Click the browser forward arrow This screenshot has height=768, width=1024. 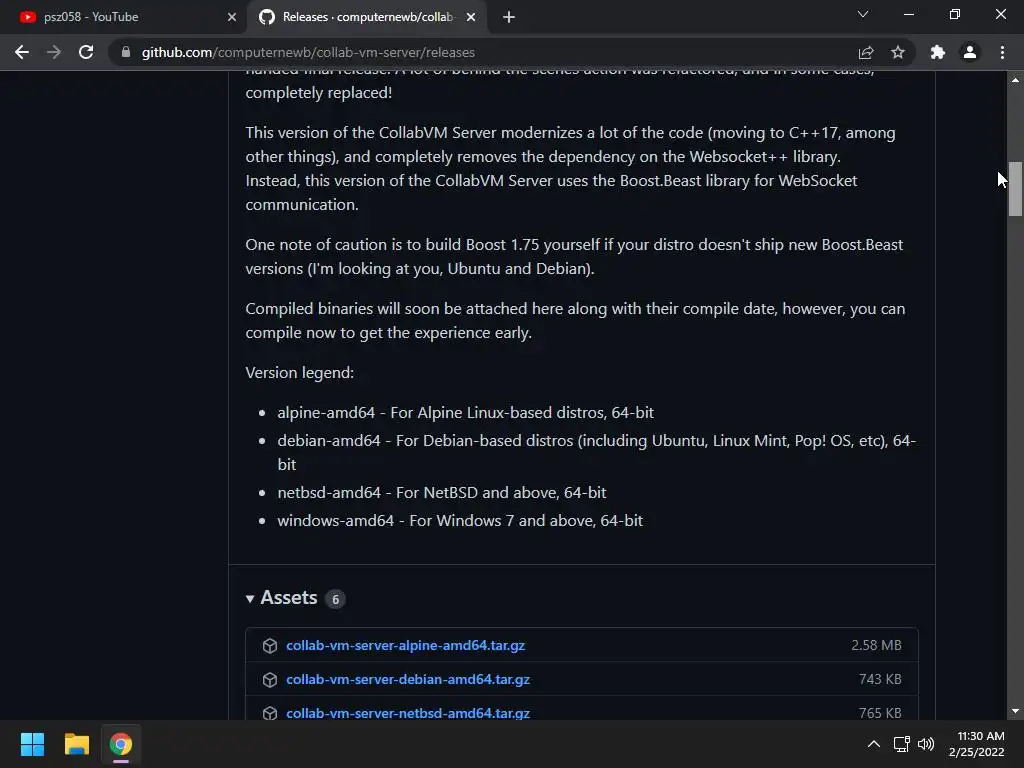54,52
